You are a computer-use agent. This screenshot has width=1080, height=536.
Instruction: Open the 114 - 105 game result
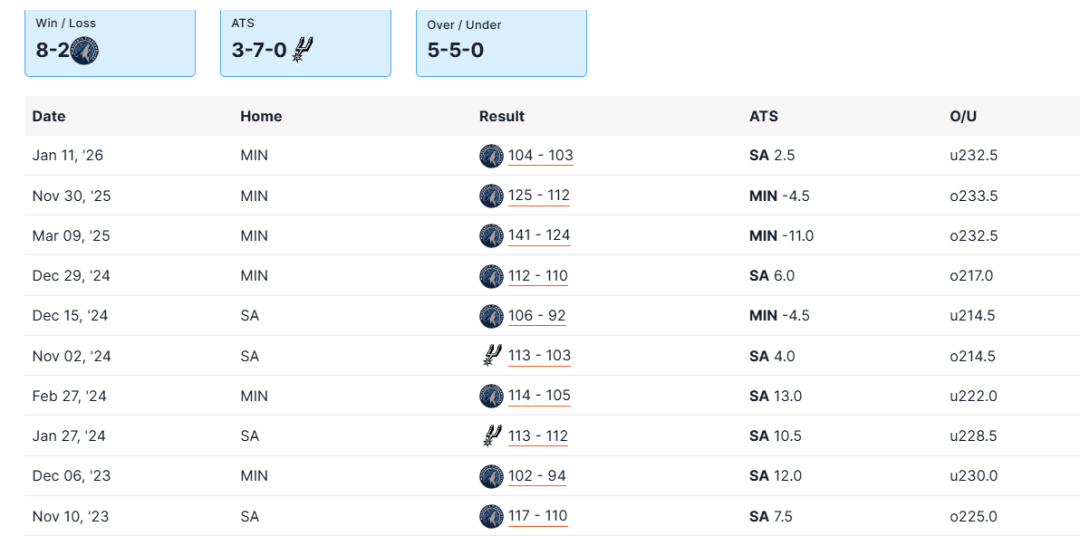click(x=539, y=396)
